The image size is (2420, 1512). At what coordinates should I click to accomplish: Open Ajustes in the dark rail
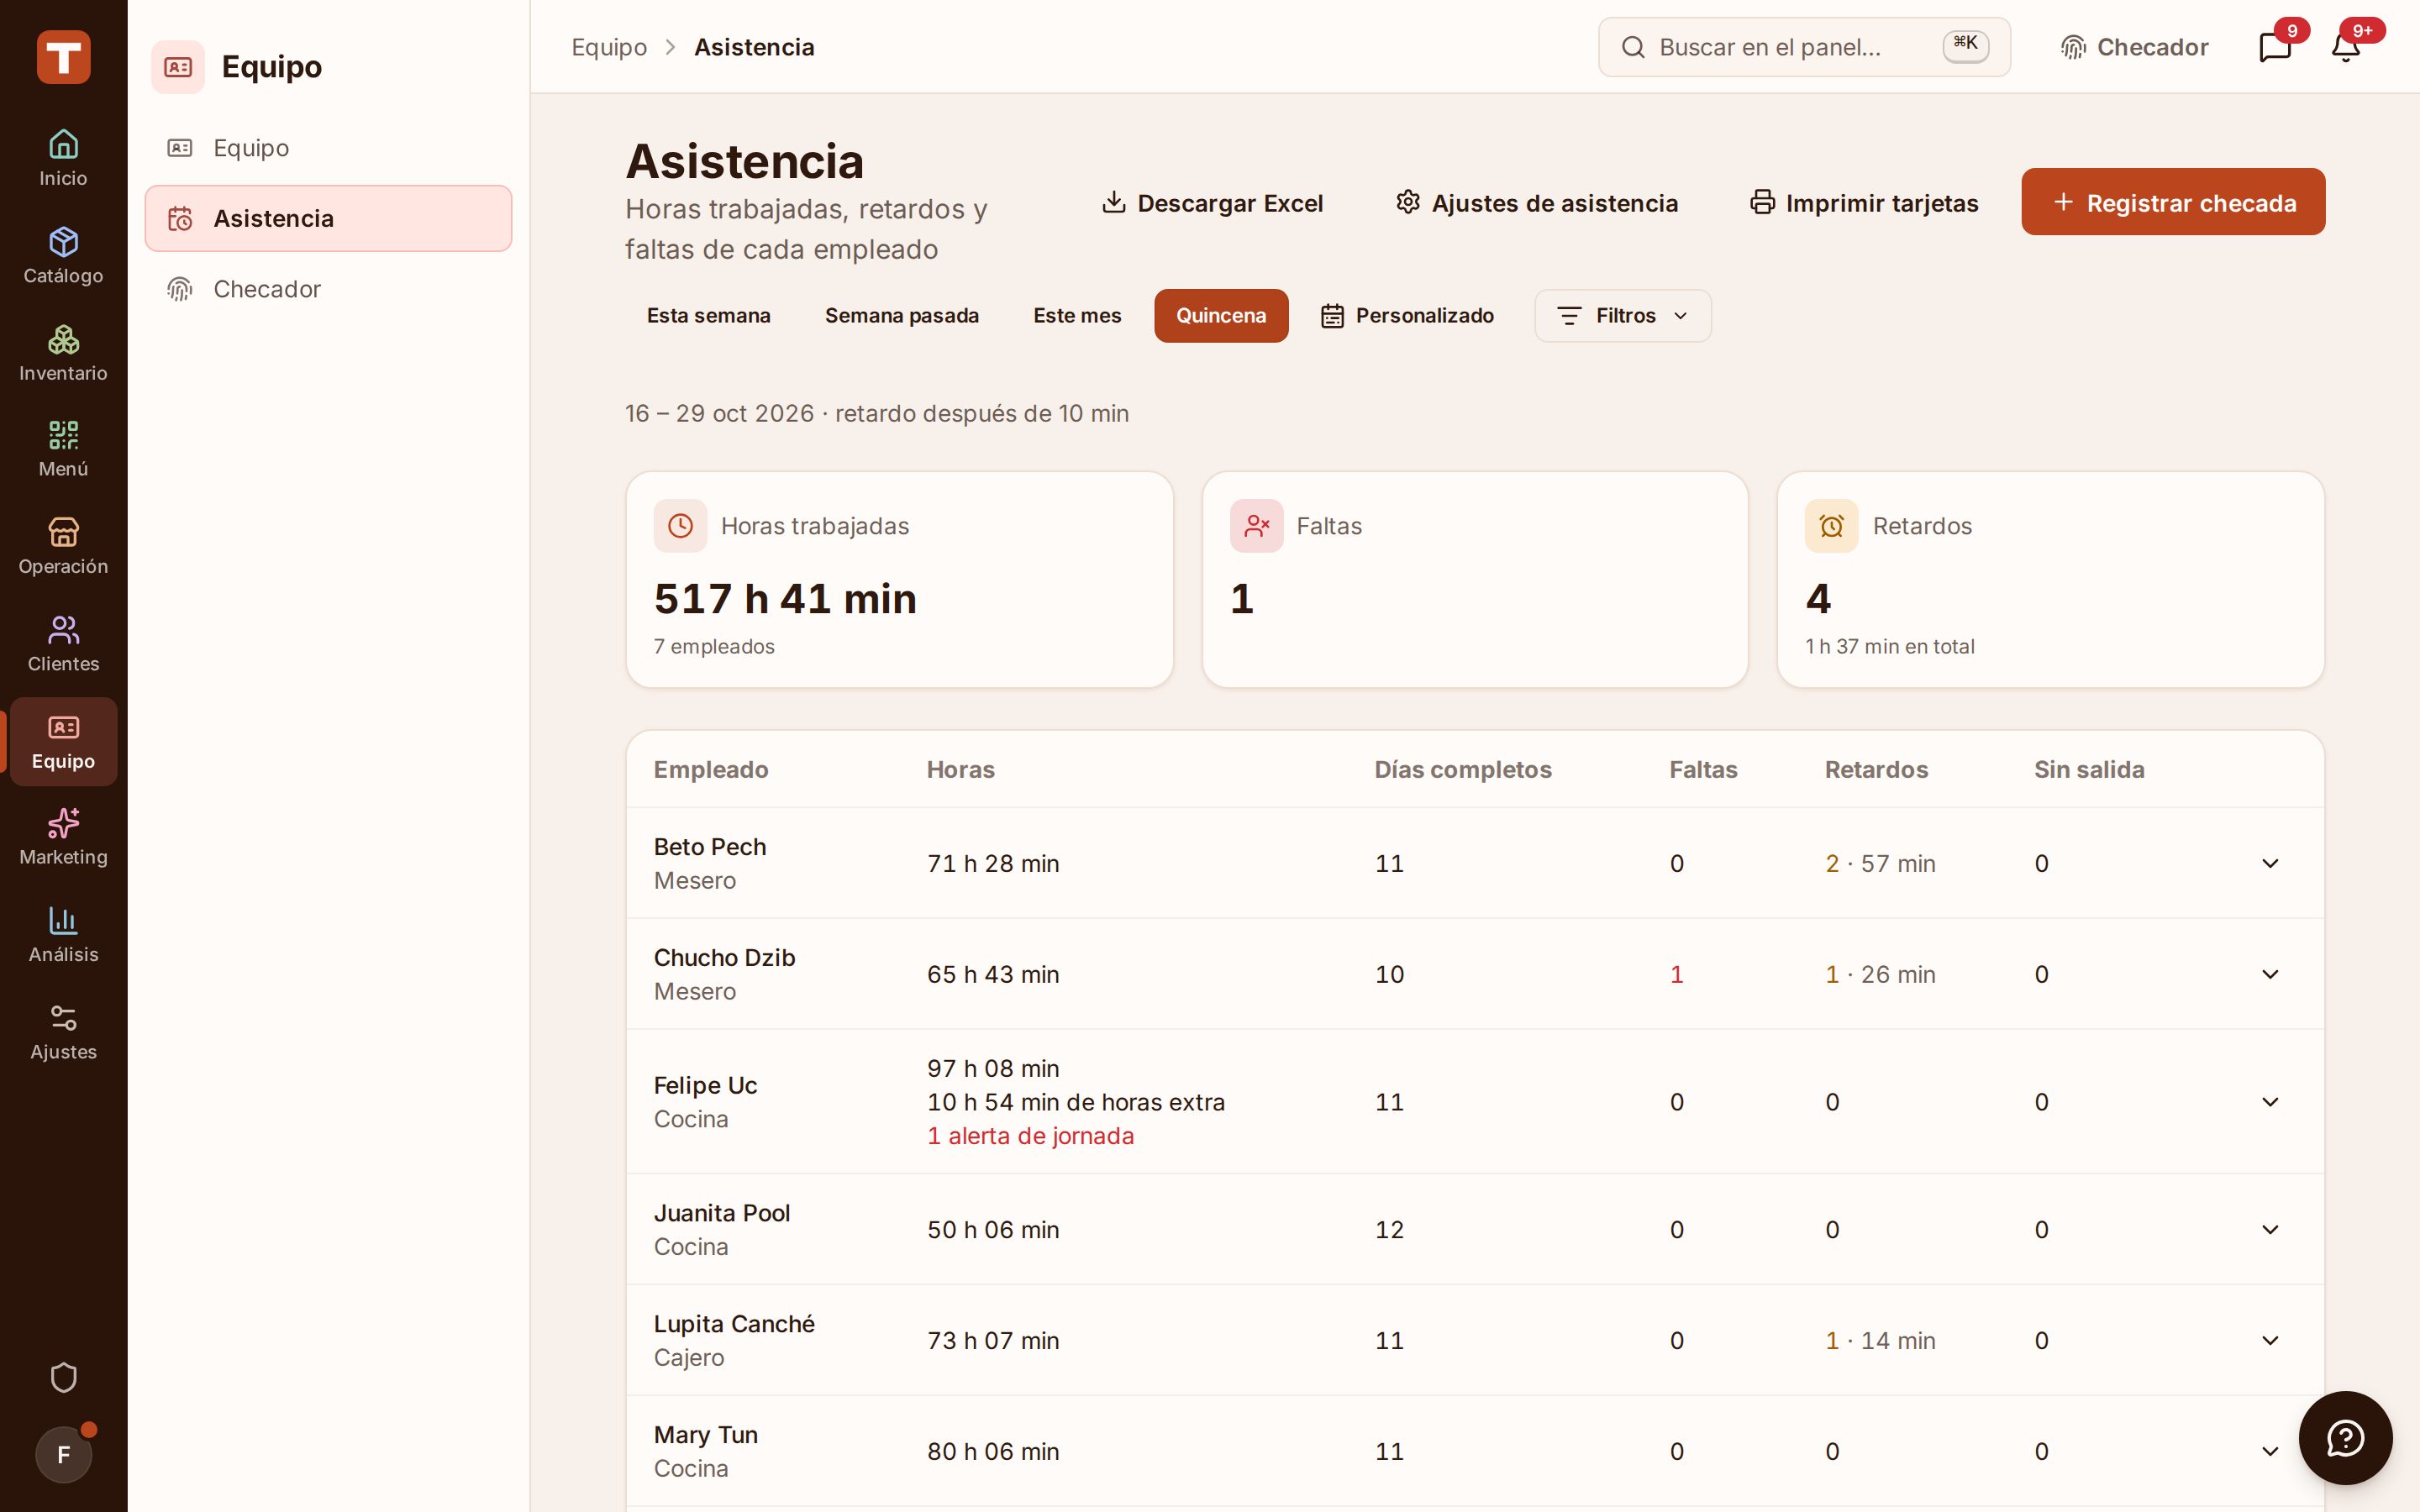click(63, 1031)
